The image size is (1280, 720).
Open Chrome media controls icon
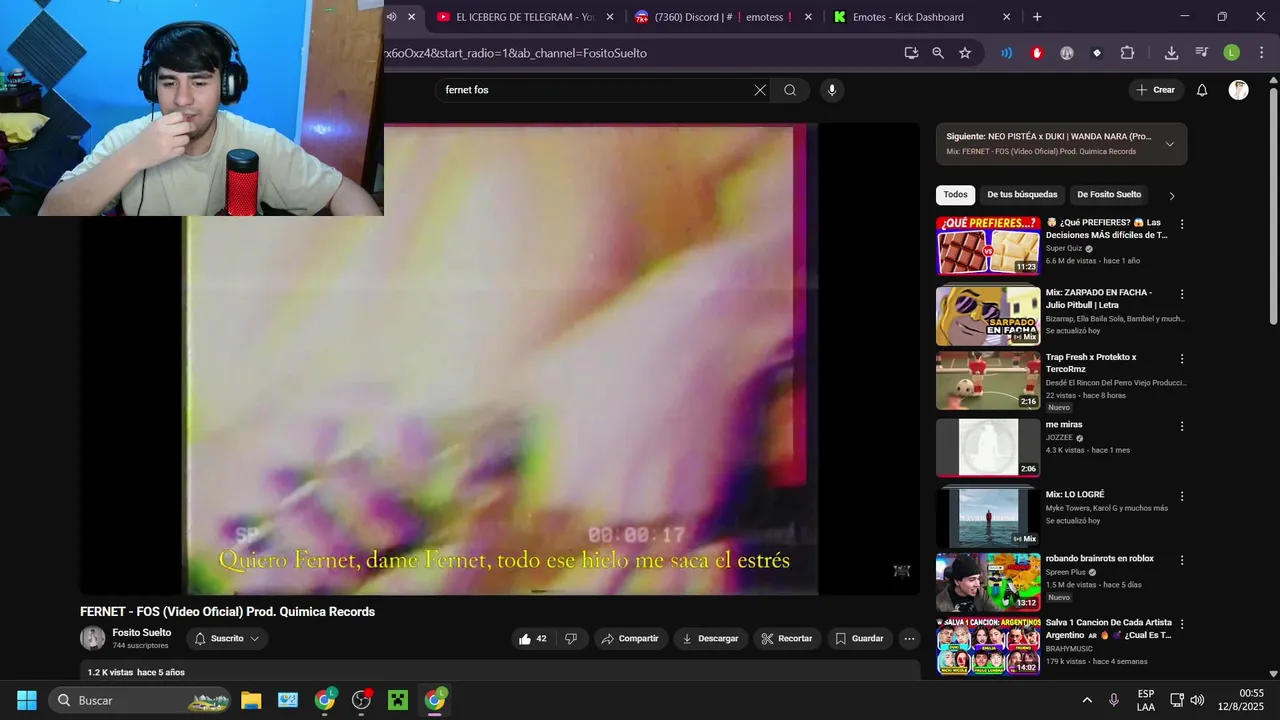click(1201, 53)
